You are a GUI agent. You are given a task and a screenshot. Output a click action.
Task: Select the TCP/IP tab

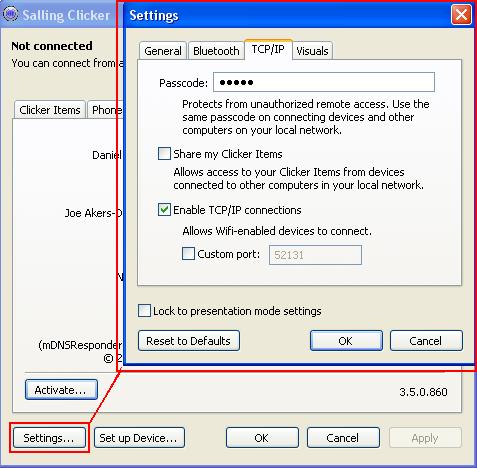pos(268,49)
